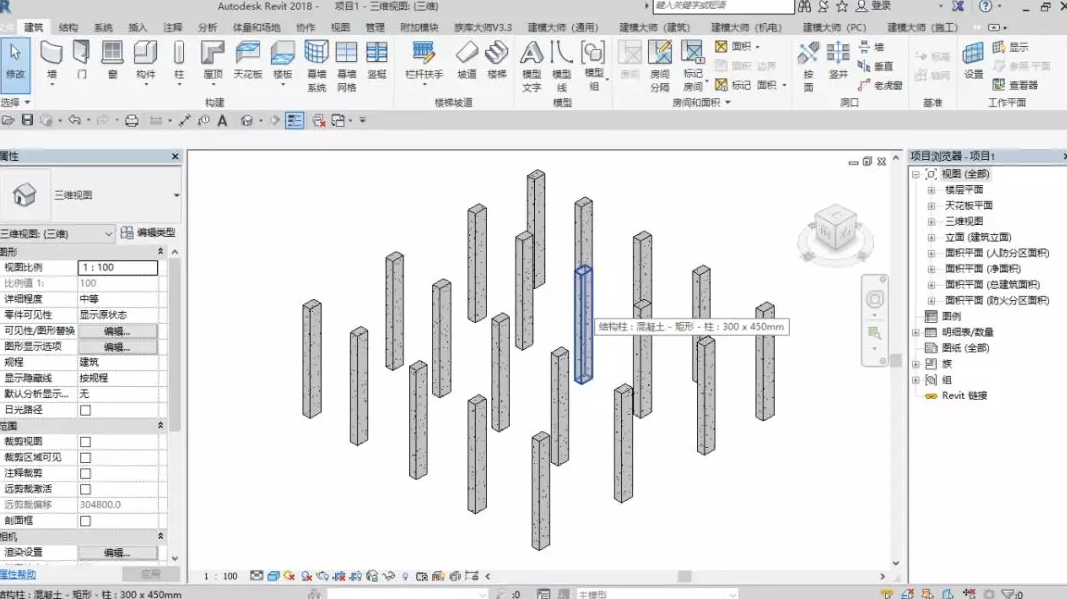Viewport: 1067px width, 599px height.
Task: Open the 族库大师V3.3 ribbon tab
Action: 482,27
